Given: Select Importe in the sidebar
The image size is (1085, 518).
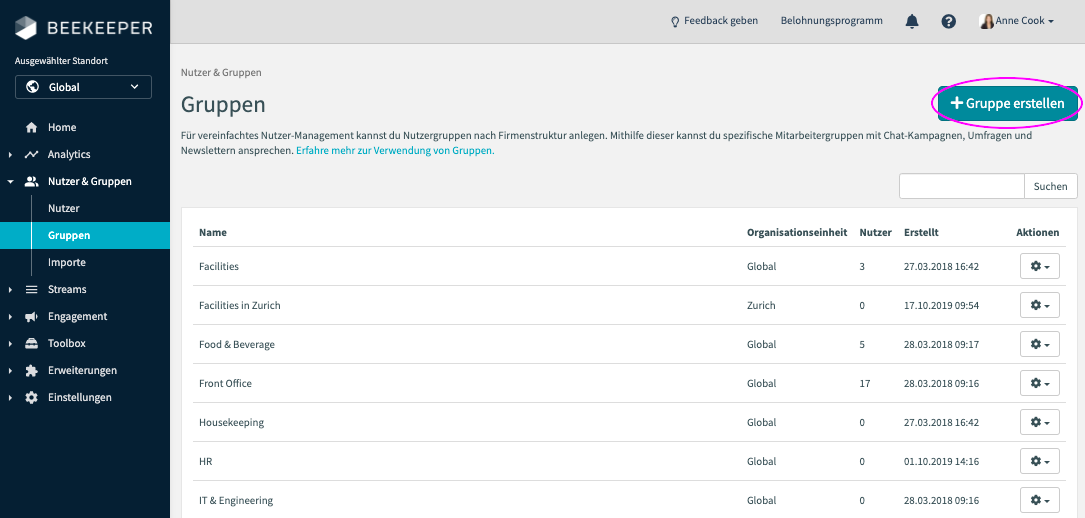Looking at the screenshot, I should [67, 263].
